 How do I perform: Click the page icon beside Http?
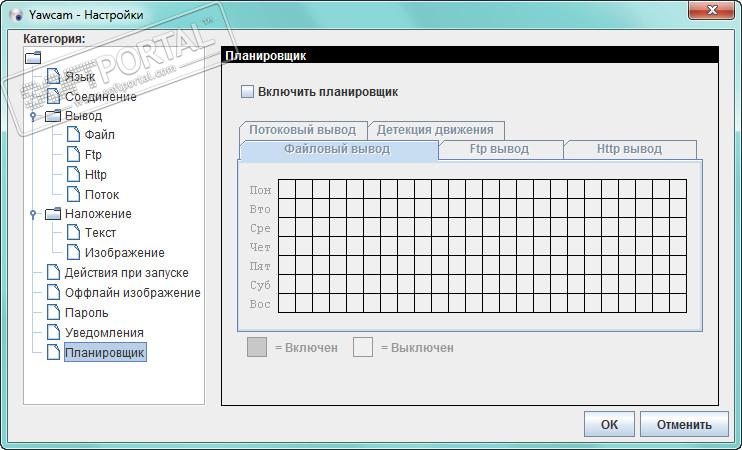pos(73,174)
